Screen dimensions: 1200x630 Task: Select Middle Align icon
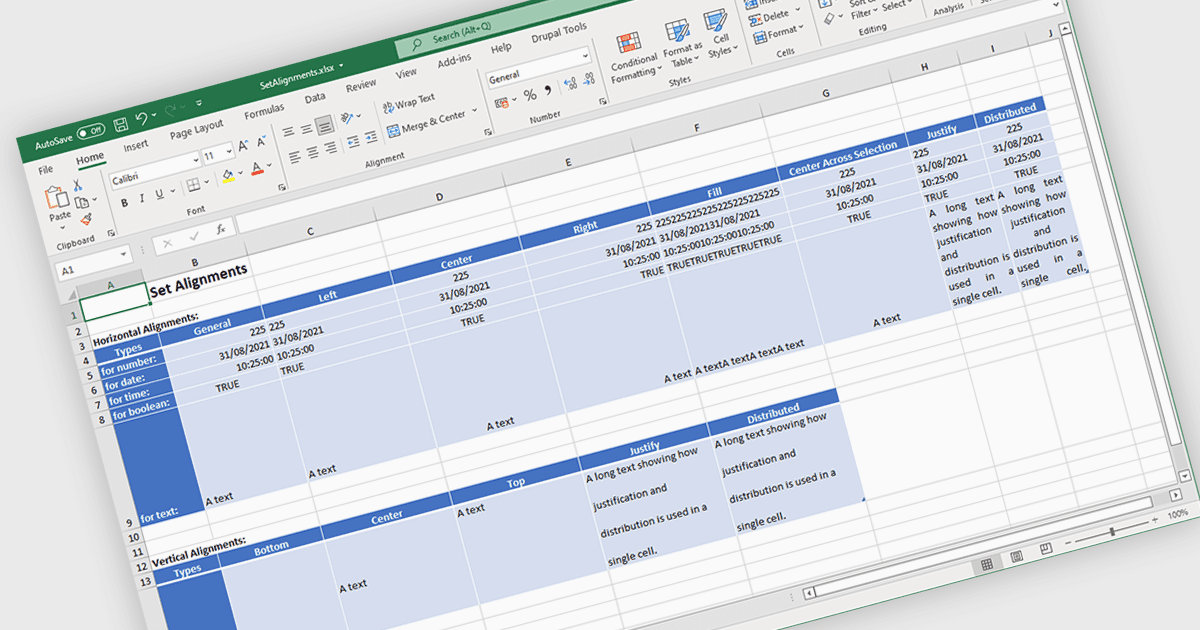[x=305, y=130]
